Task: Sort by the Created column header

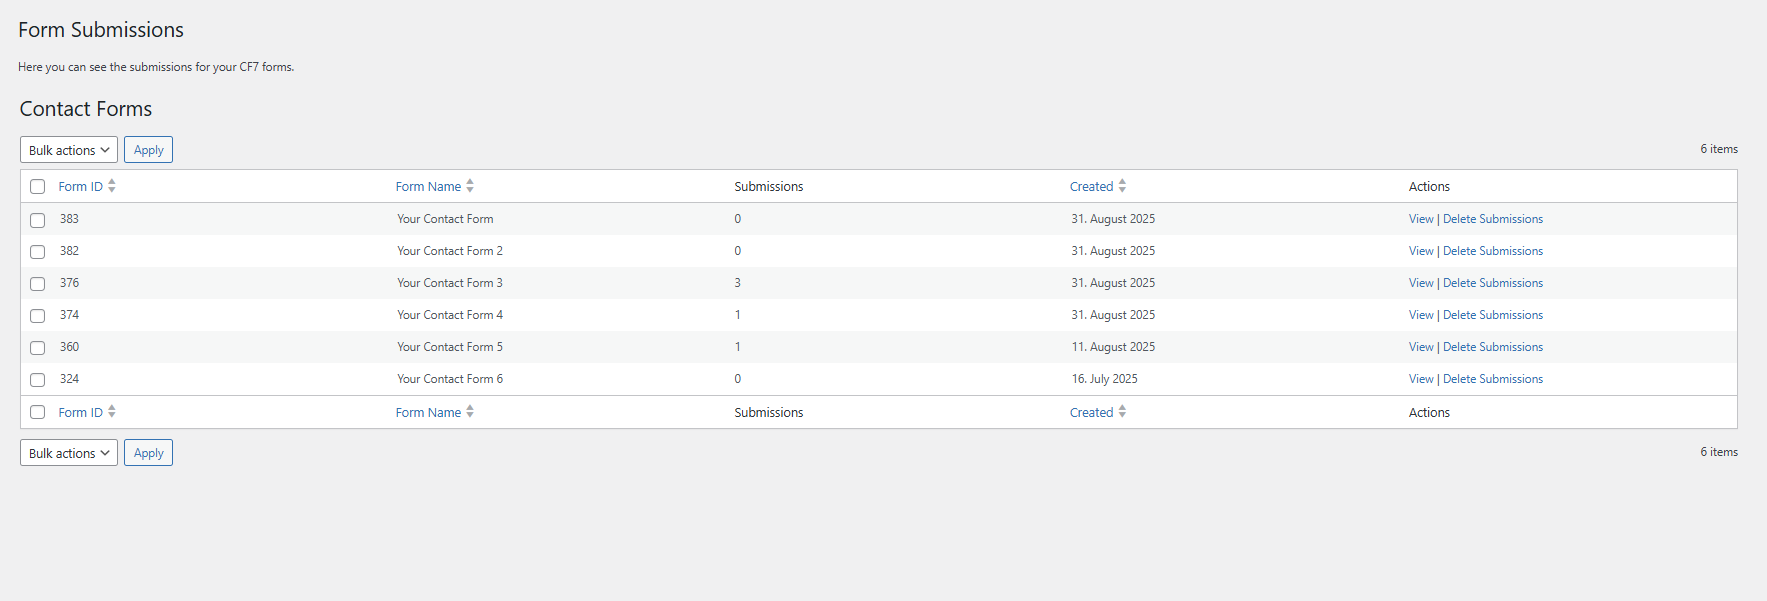Action: pos(1091,187)
